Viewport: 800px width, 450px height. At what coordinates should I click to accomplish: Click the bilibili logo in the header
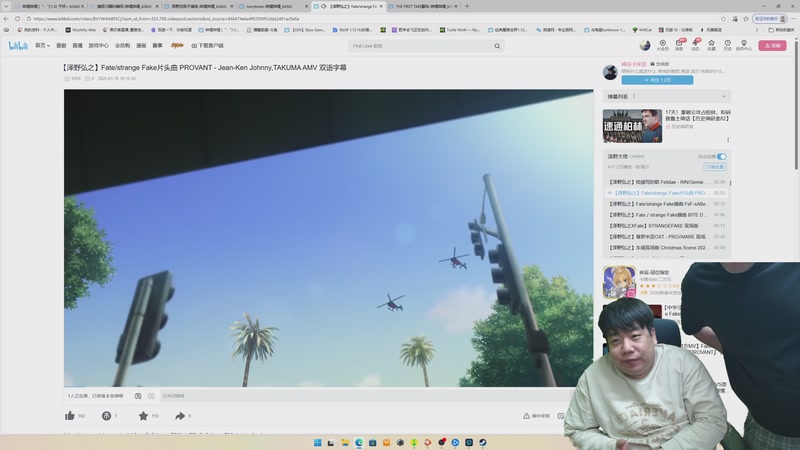coord(18,46)
